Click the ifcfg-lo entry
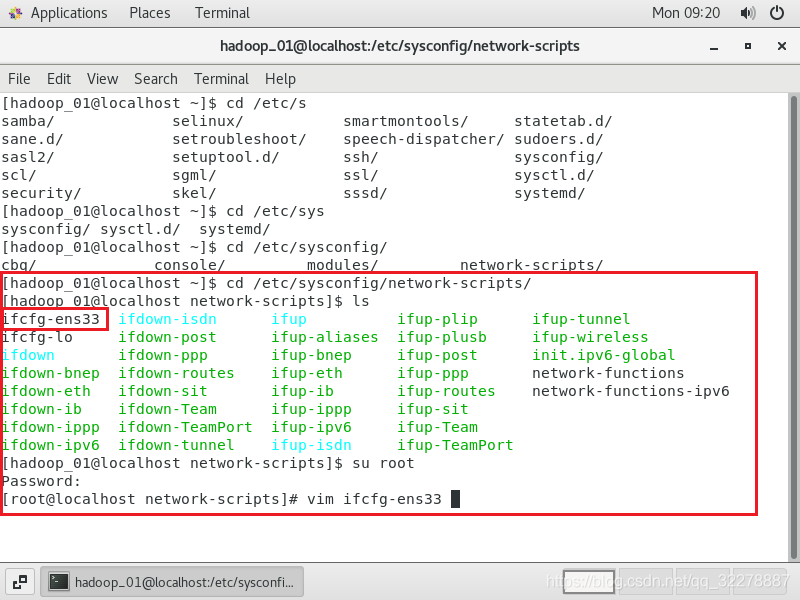 37,337
